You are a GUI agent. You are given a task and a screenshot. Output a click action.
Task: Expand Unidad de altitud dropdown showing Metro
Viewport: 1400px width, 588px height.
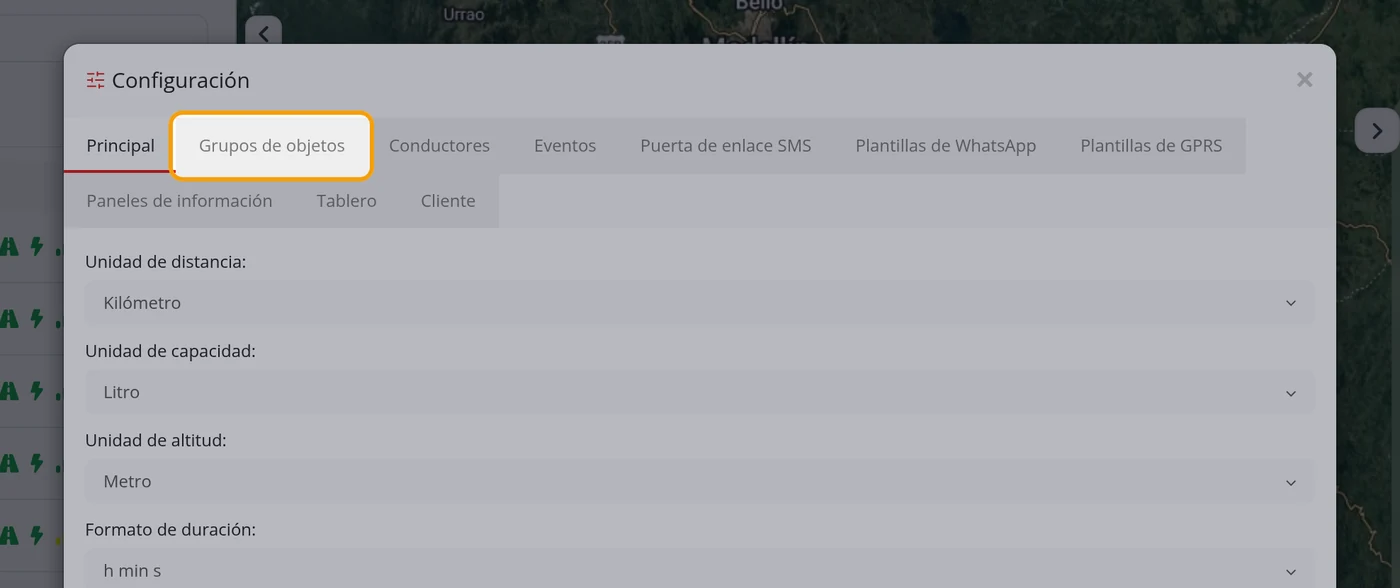pyautogui.click(x=700, y=481)
